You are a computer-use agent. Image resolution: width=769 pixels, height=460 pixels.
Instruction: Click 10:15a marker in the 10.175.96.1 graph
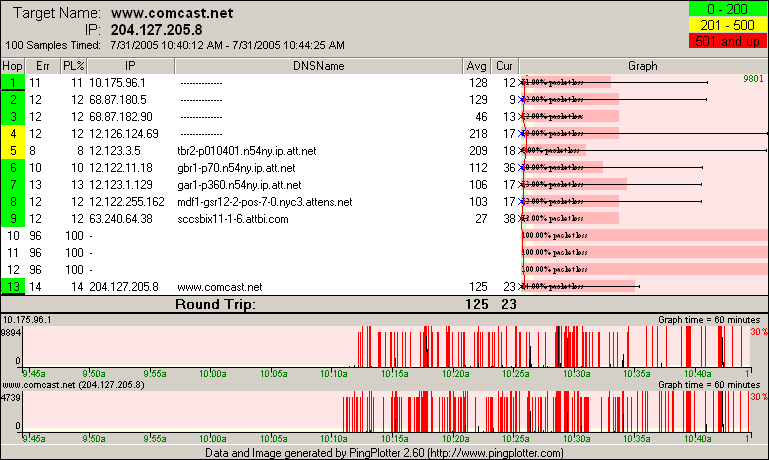coord(394,374)
